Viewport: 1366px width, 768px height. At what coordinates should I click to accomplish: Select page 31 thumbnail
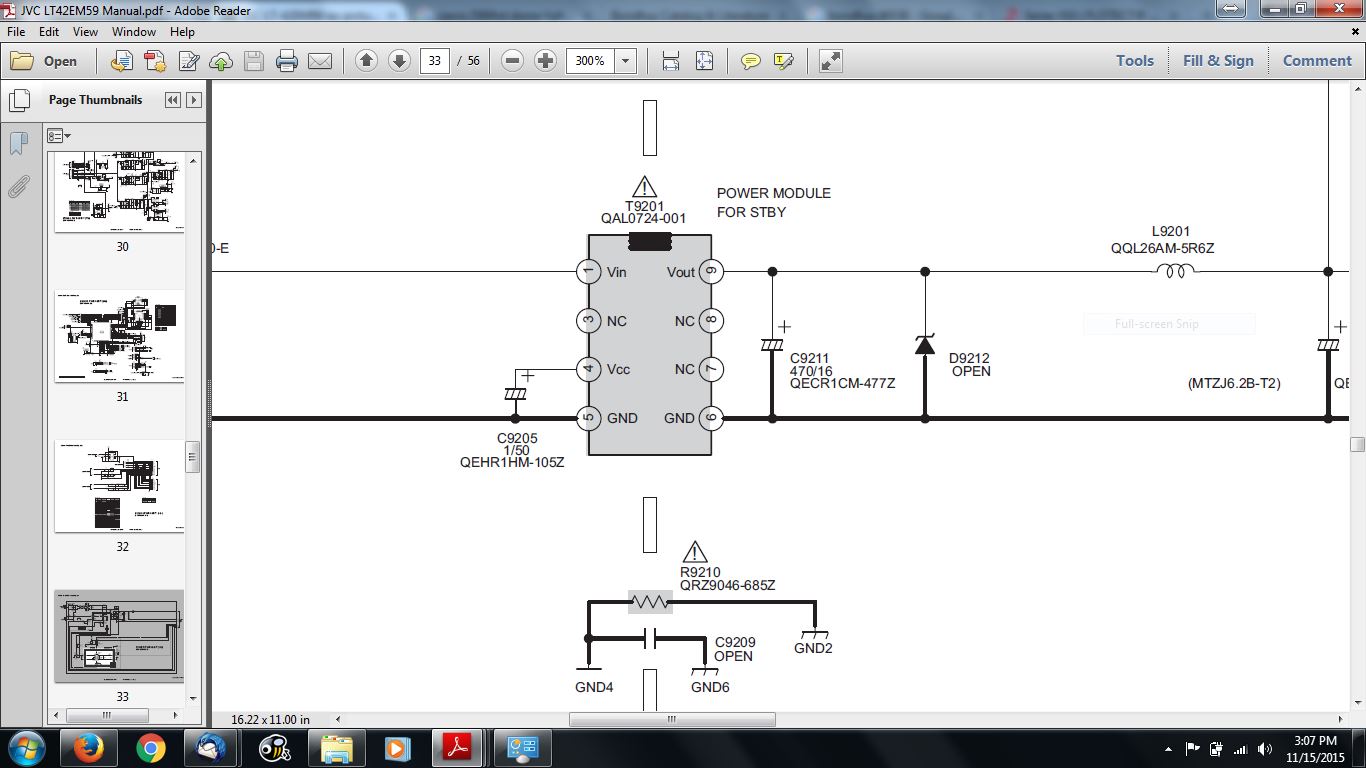(120, 337)
